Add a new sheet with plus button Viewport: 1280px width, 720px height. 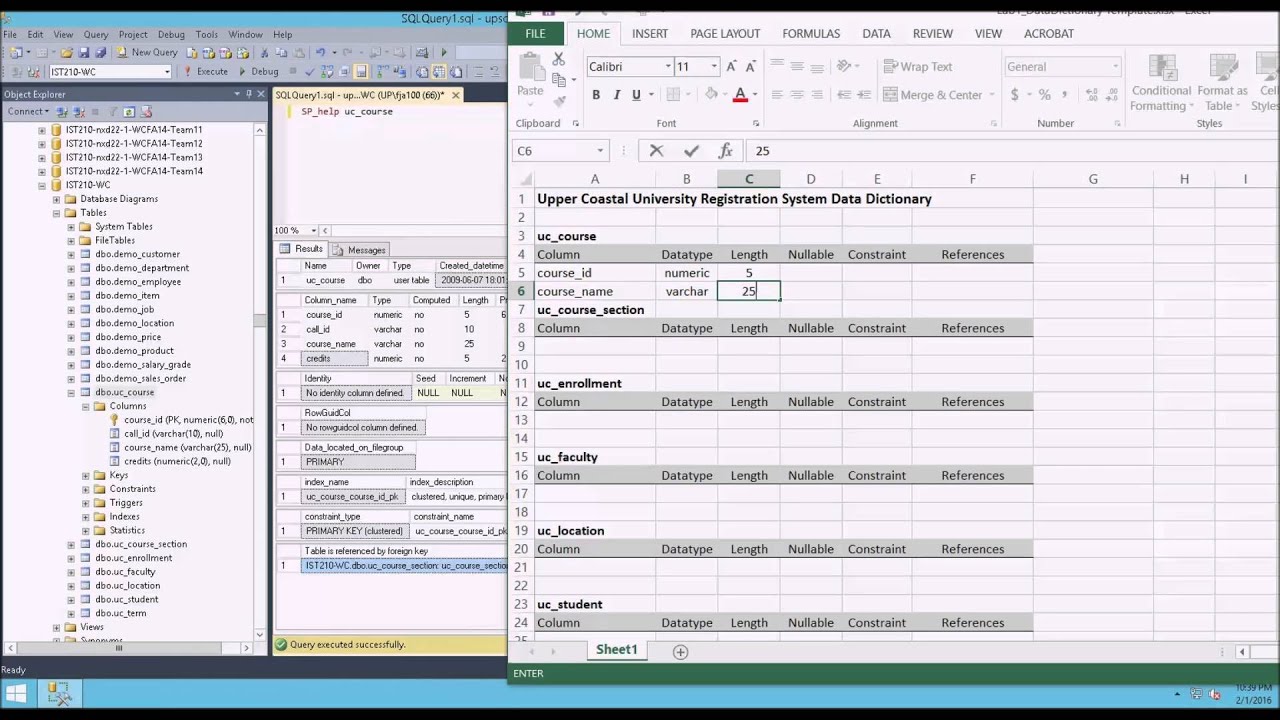point(680,652)
